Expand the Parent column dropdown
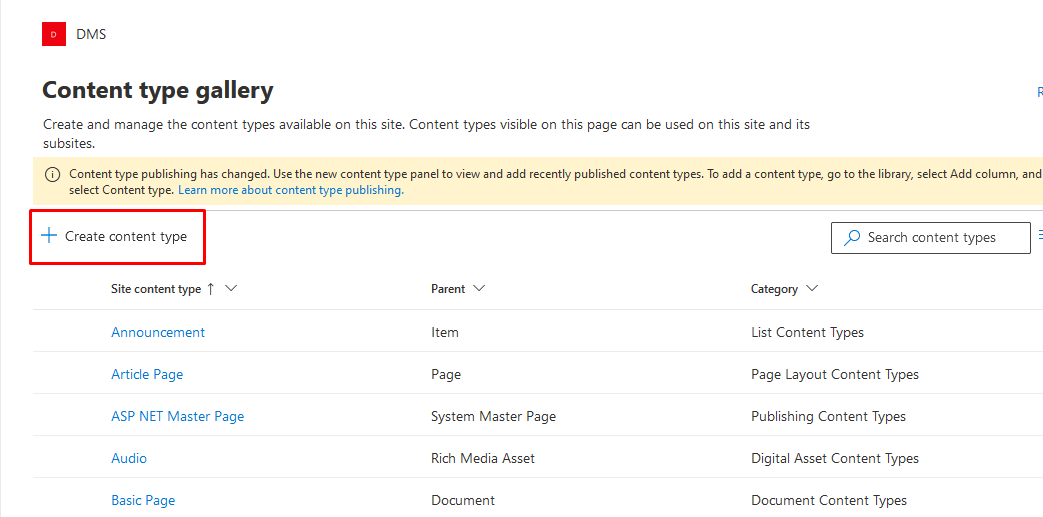1043x517 pixels. tap(478, 289)
